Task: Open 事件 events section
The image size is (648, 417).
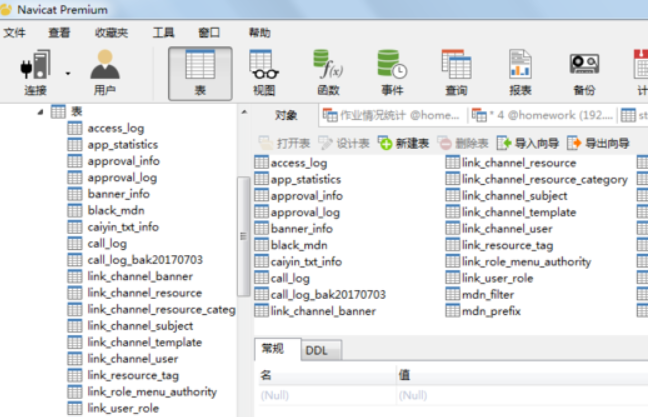Action: tap(392, 73)
